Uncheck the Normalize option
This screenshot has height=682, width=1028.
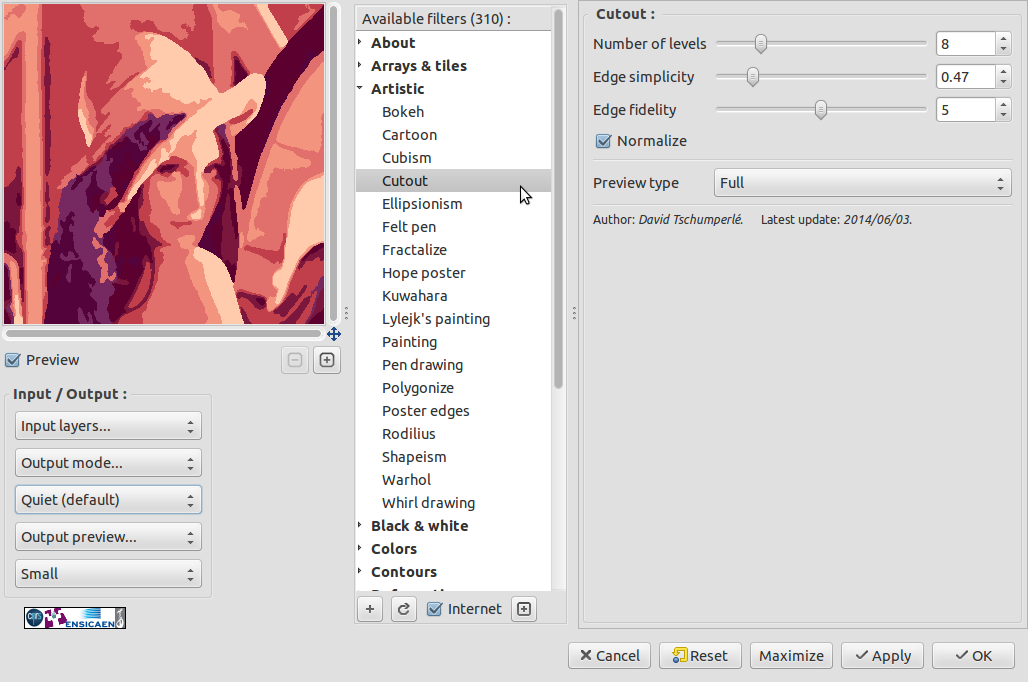[x=603, y=141]
